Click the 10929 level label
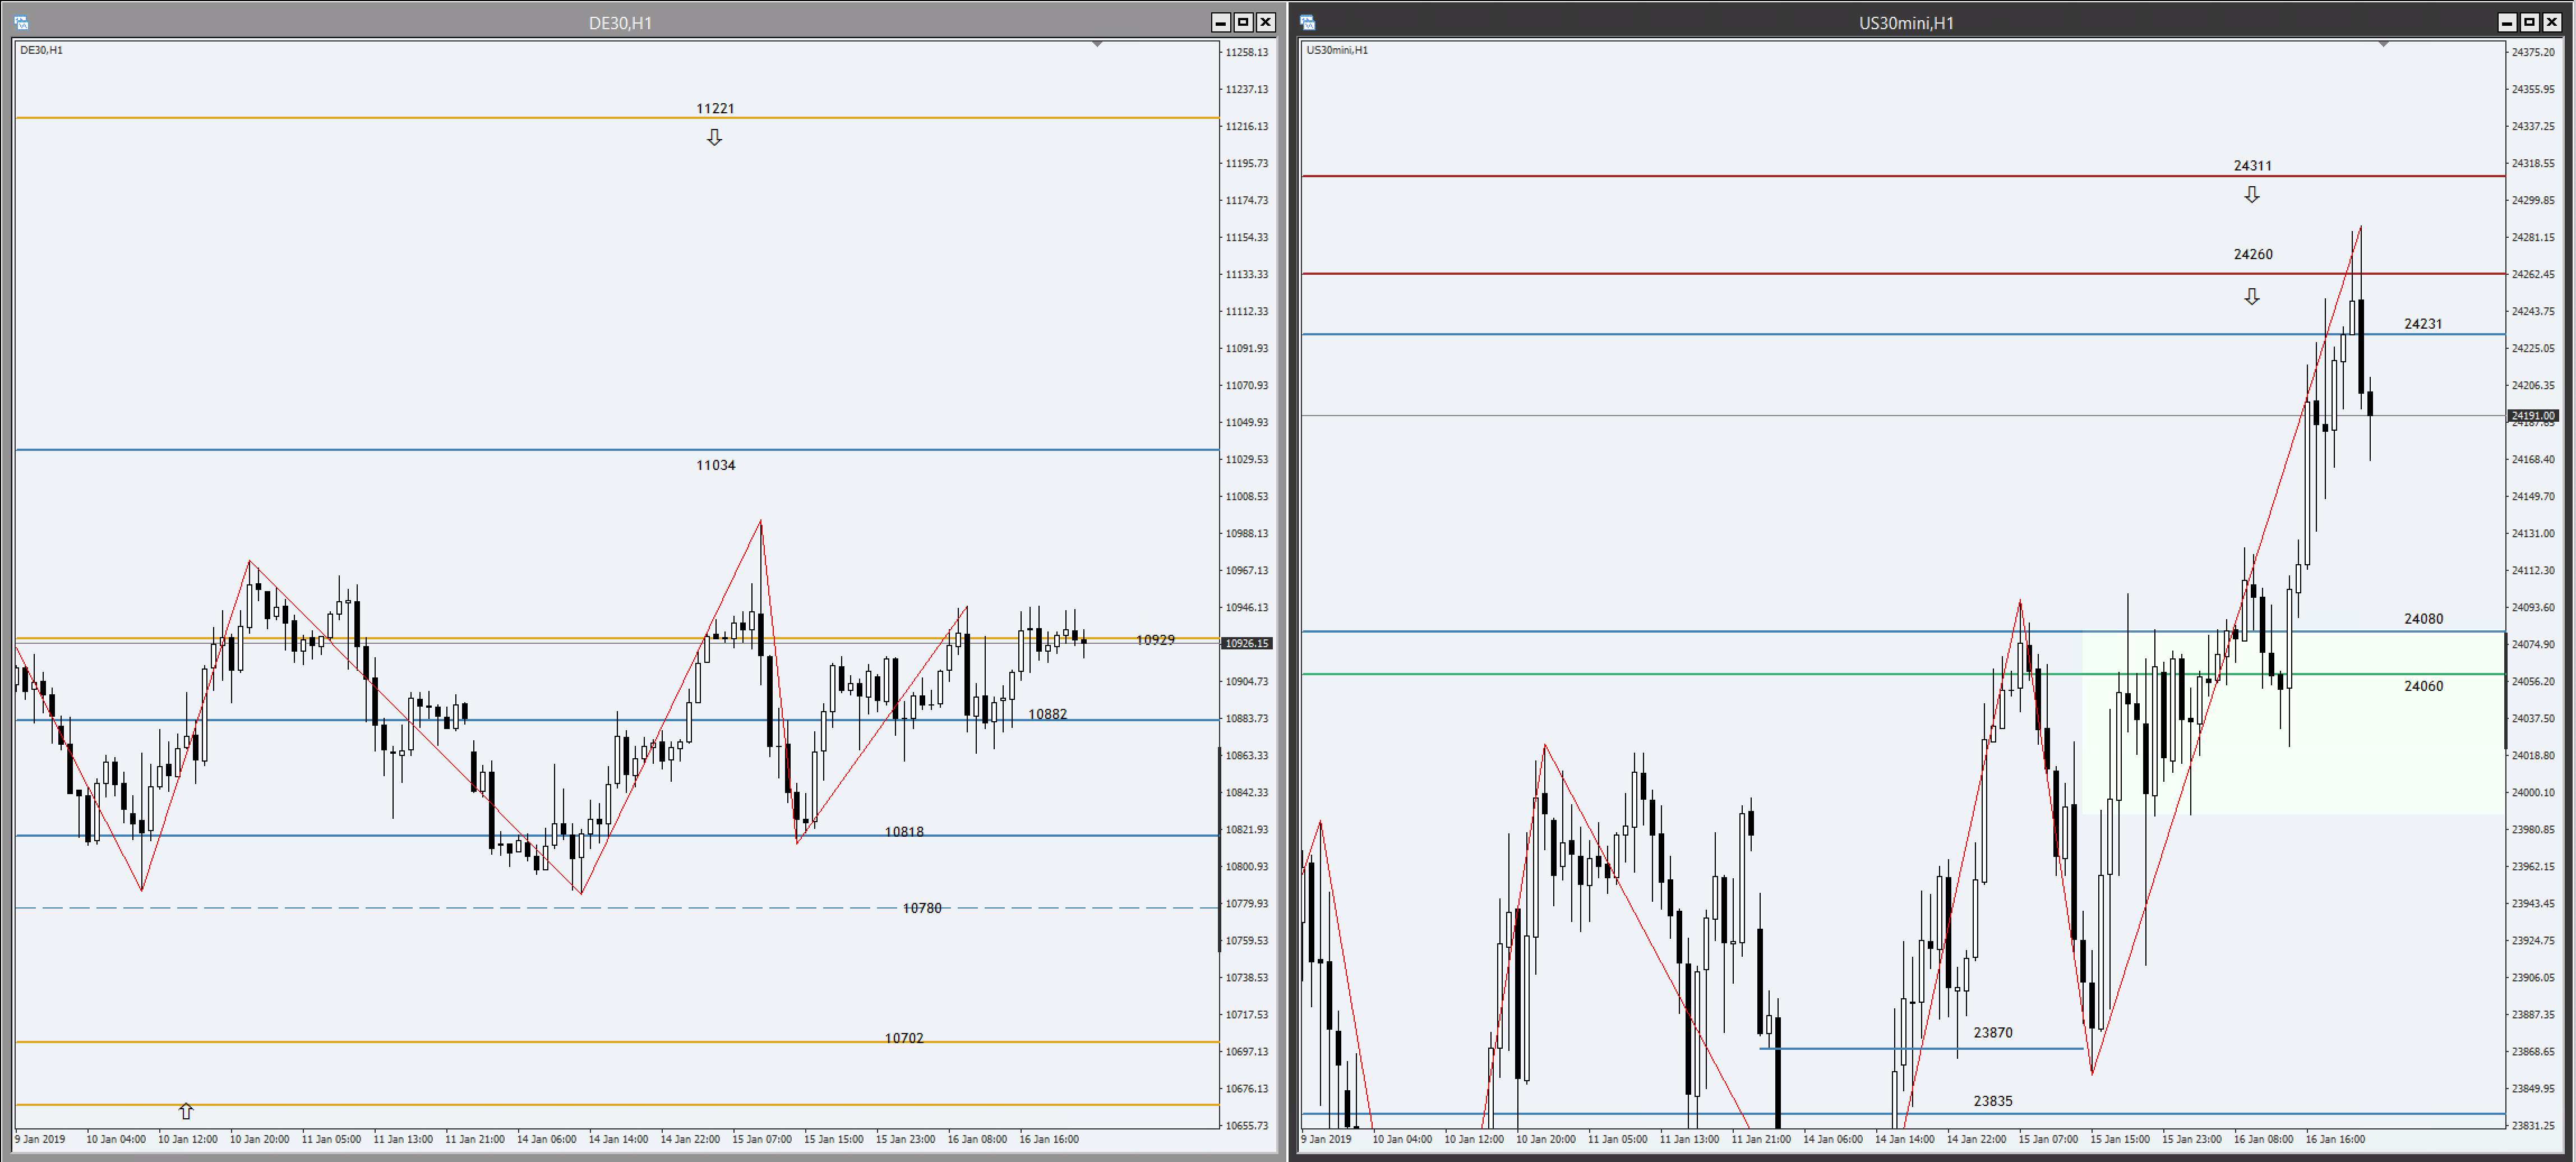 1155,640
